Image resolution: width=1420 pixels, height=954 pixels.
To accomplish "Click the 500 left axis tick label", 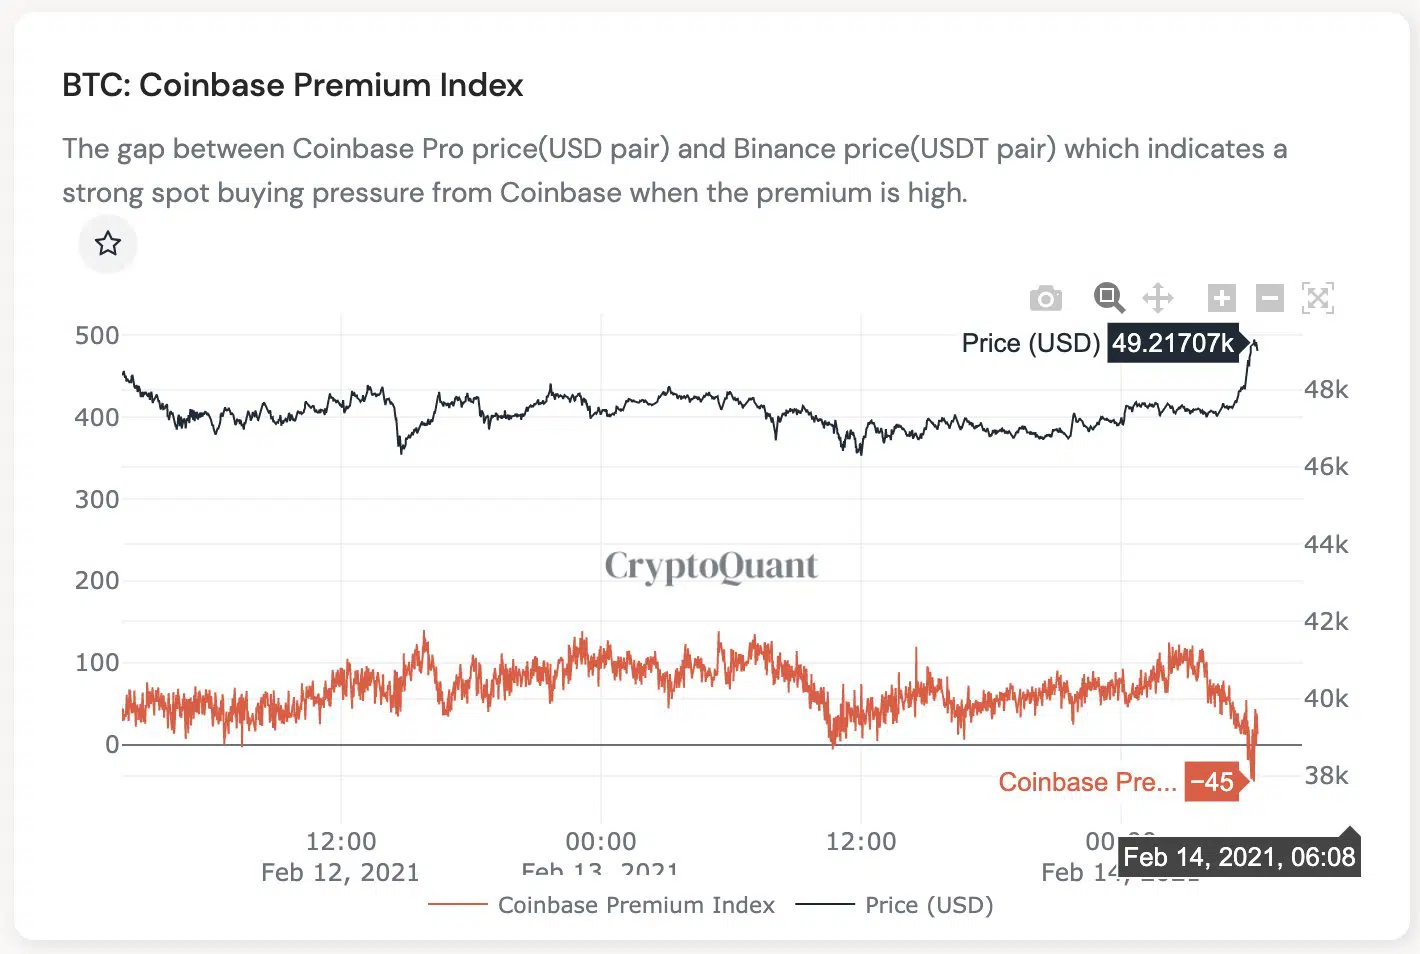I will coord(97,336).
